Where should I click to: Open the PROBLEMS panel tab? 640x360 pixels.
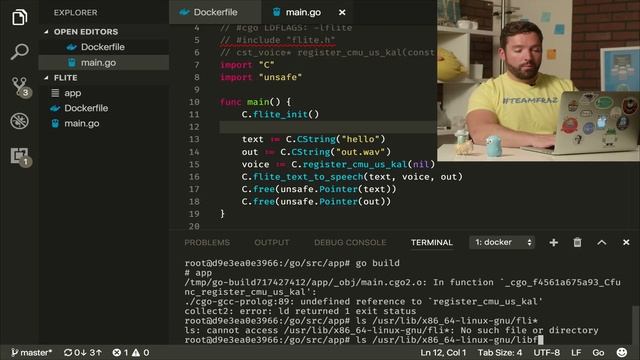[207, 242]
